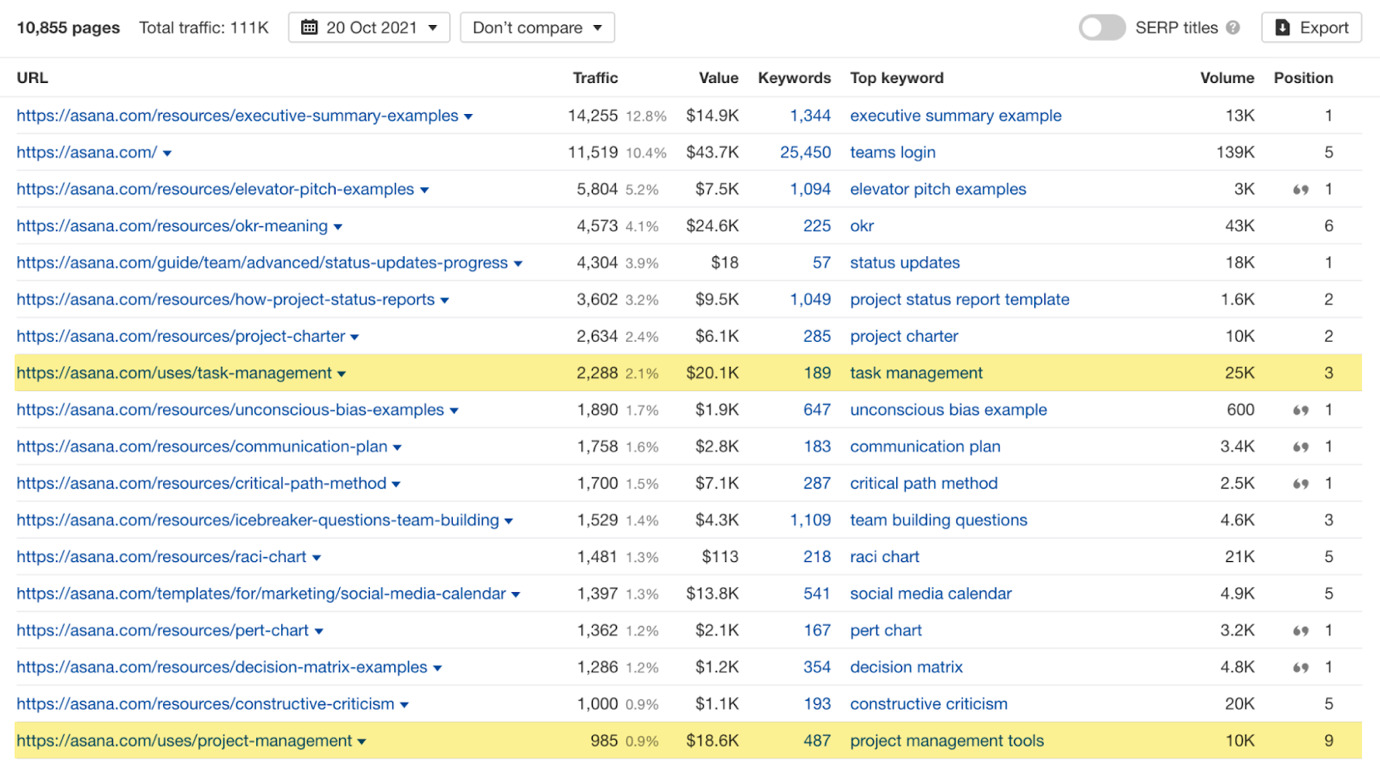Open the Don't compare dropdown
Screen dimensions: 1380x764
pyautogui.click(x=537, y=28)
